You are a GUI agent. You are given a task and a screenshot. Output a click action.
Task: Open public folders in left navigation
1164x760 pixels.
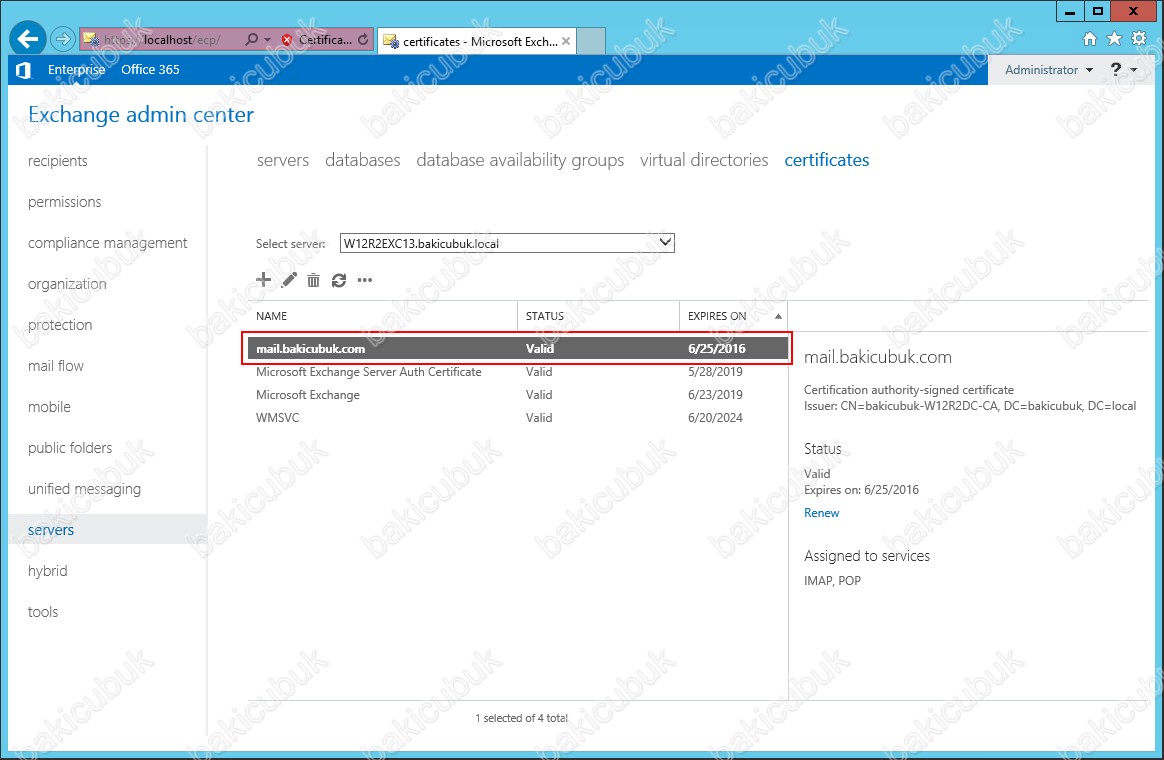click(70, 448)
